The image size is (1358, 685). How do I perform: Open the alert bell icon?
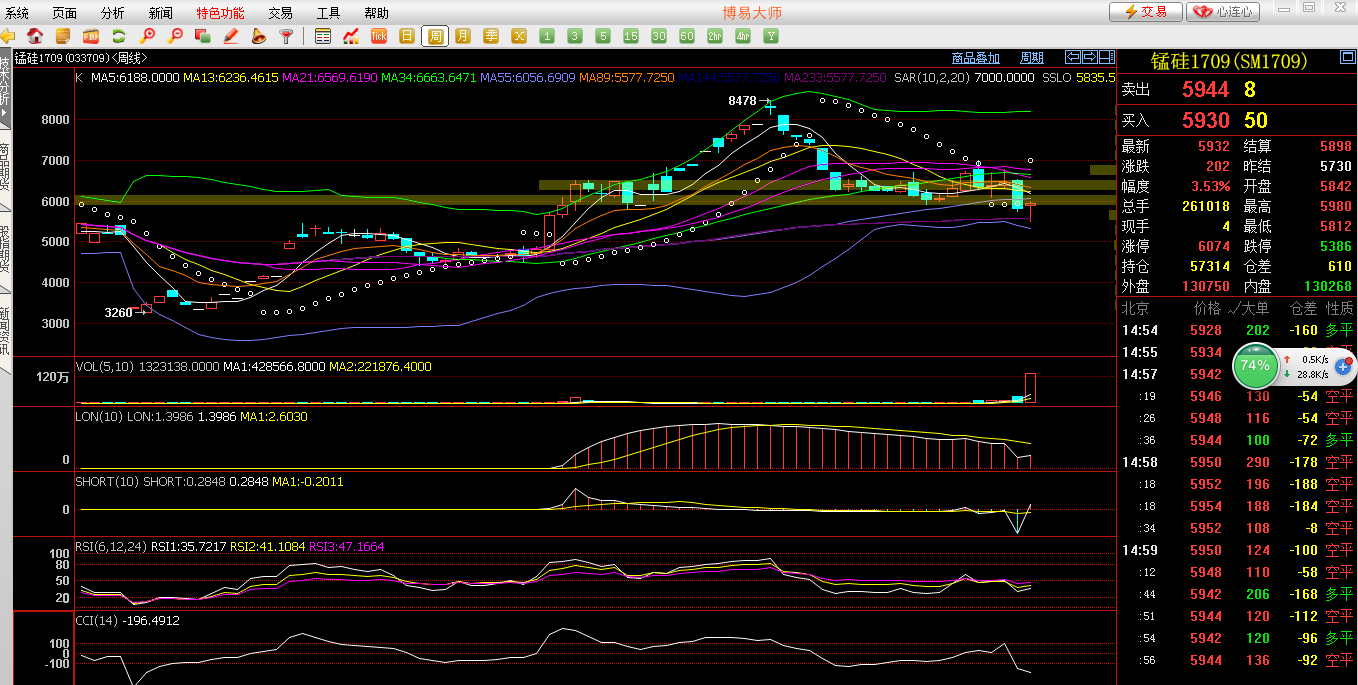click(x=258, y=36)
